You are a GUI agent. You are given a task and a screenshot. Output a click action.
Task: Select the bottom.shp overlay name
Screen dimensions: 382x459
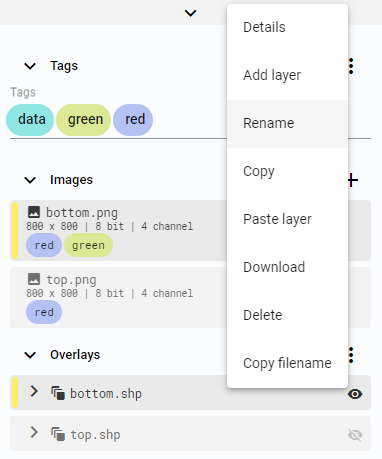(106, 394)
